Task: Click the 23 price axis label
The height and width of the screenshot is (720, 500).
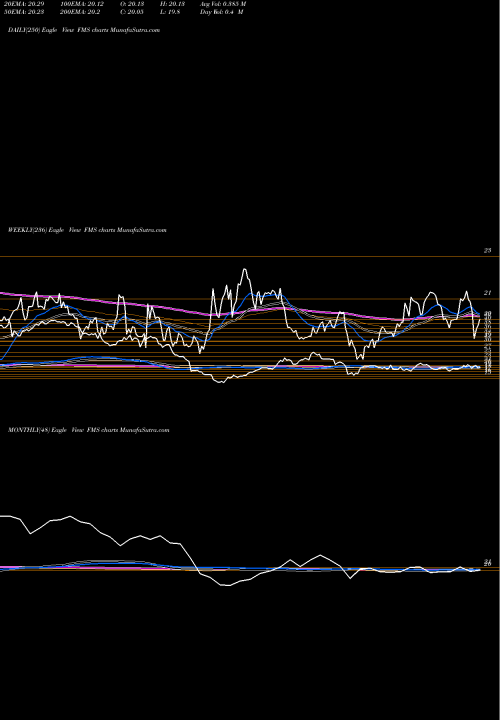Action: pyautogui.click(x=487, y=250)
